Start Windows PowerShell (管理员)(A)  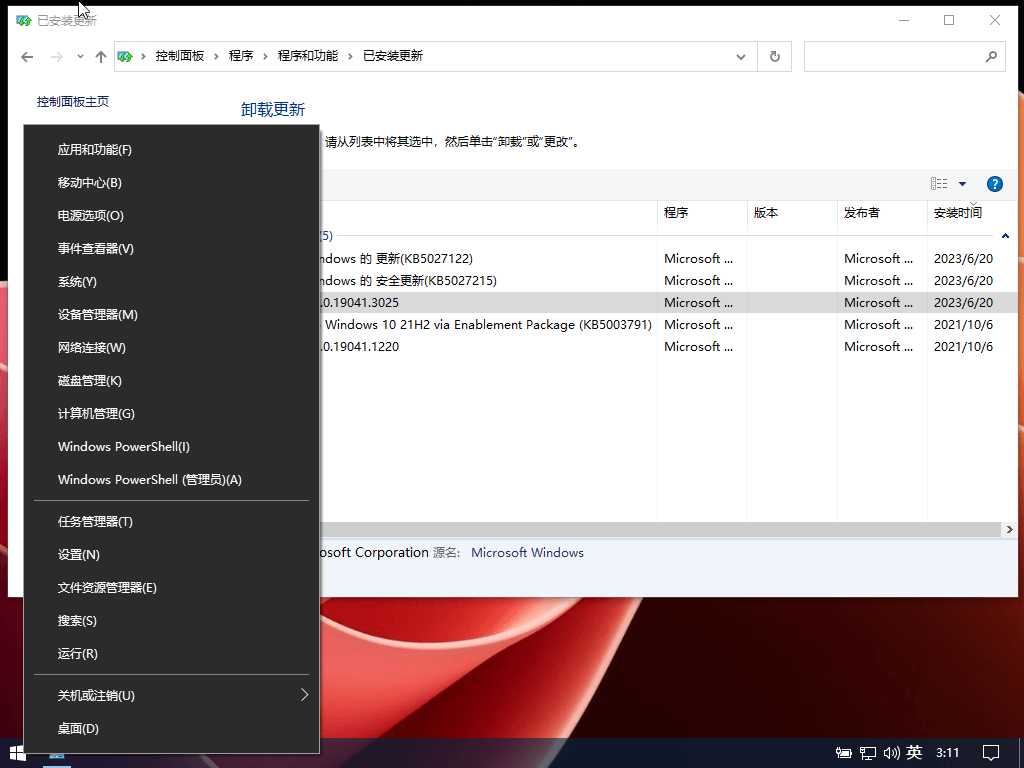click(x=171, y=479)
